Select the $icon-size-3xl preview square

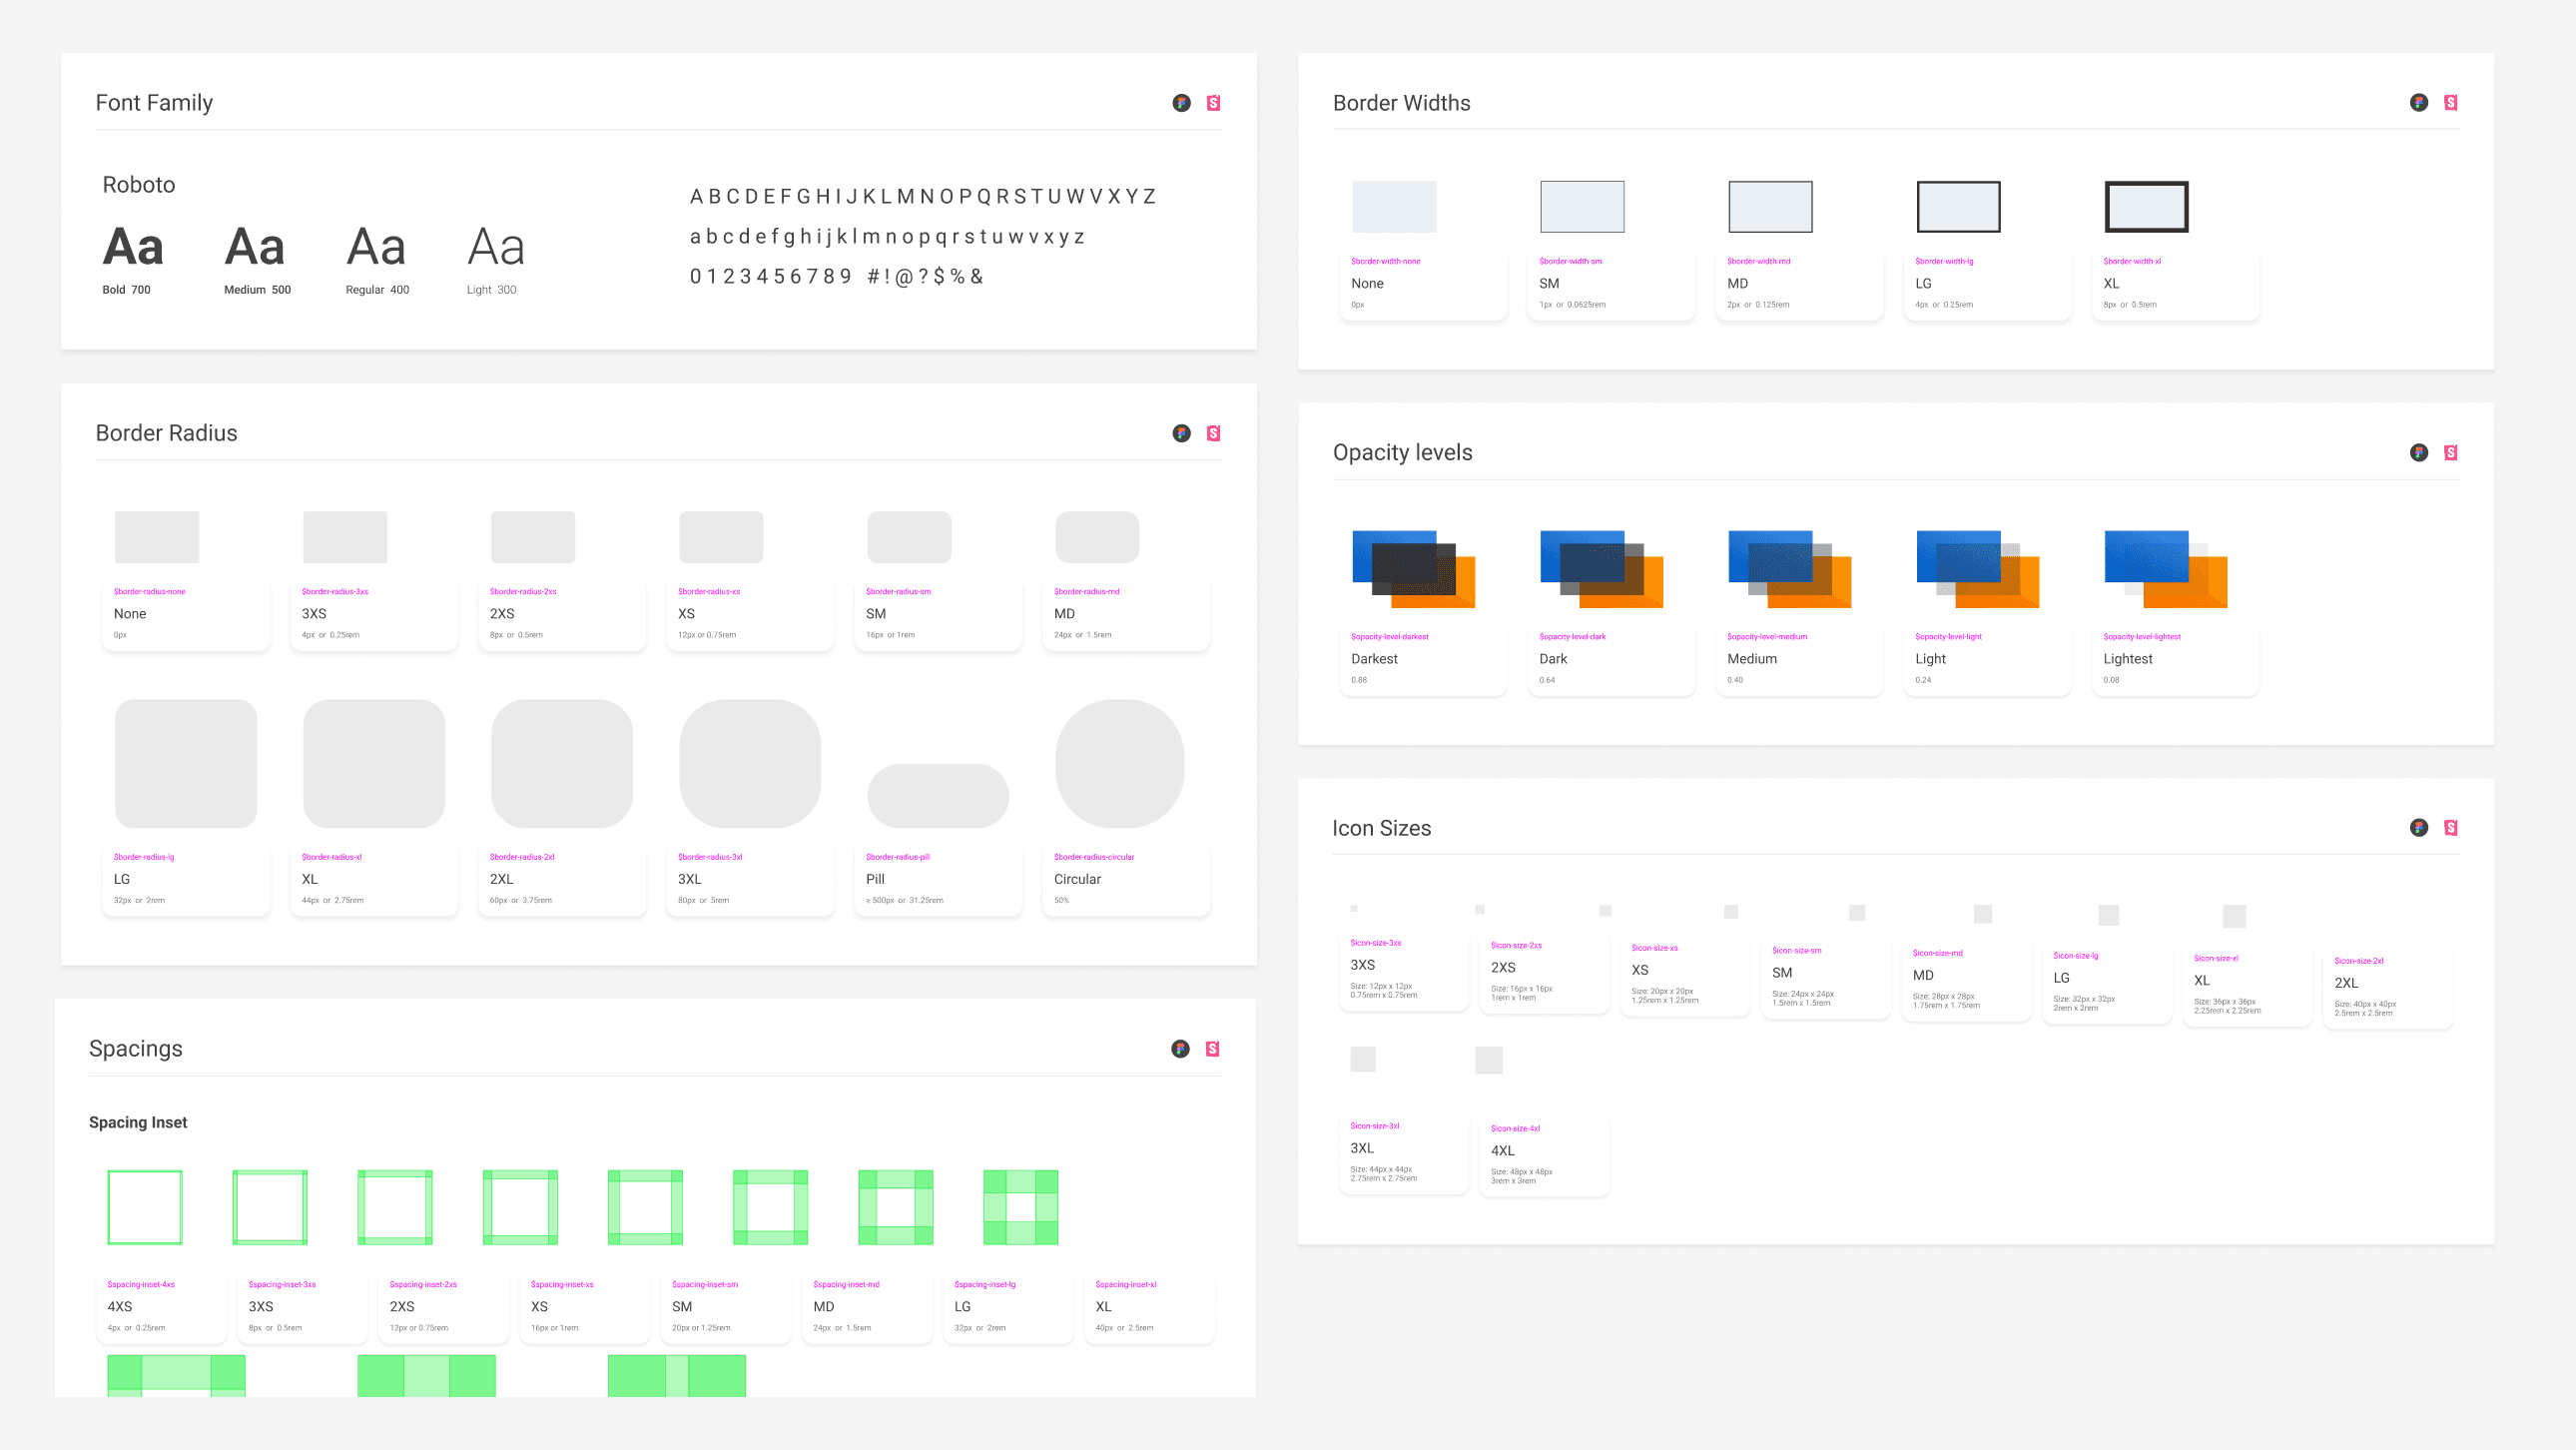[1363, 1059]
